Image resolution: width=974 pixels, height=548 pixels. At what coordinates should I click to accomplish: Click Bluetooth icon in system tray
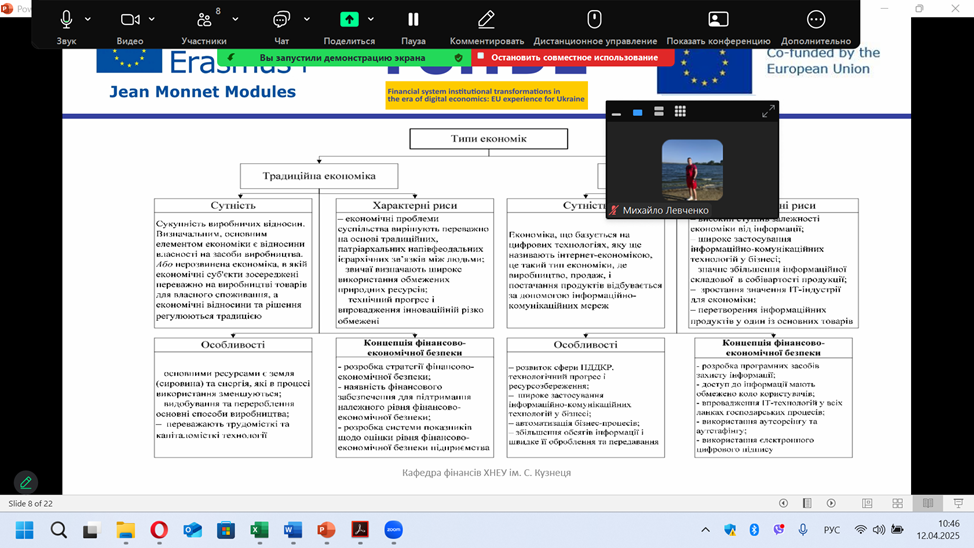[754, 529]
